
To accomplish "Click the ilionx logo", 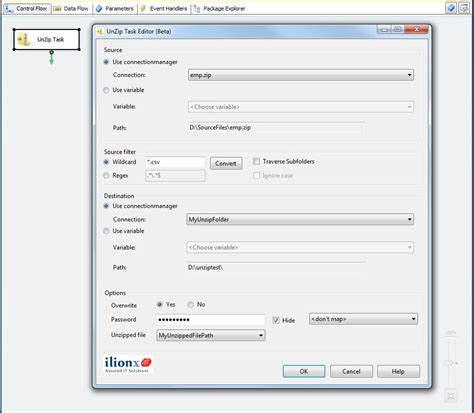I will click(128, 364).
